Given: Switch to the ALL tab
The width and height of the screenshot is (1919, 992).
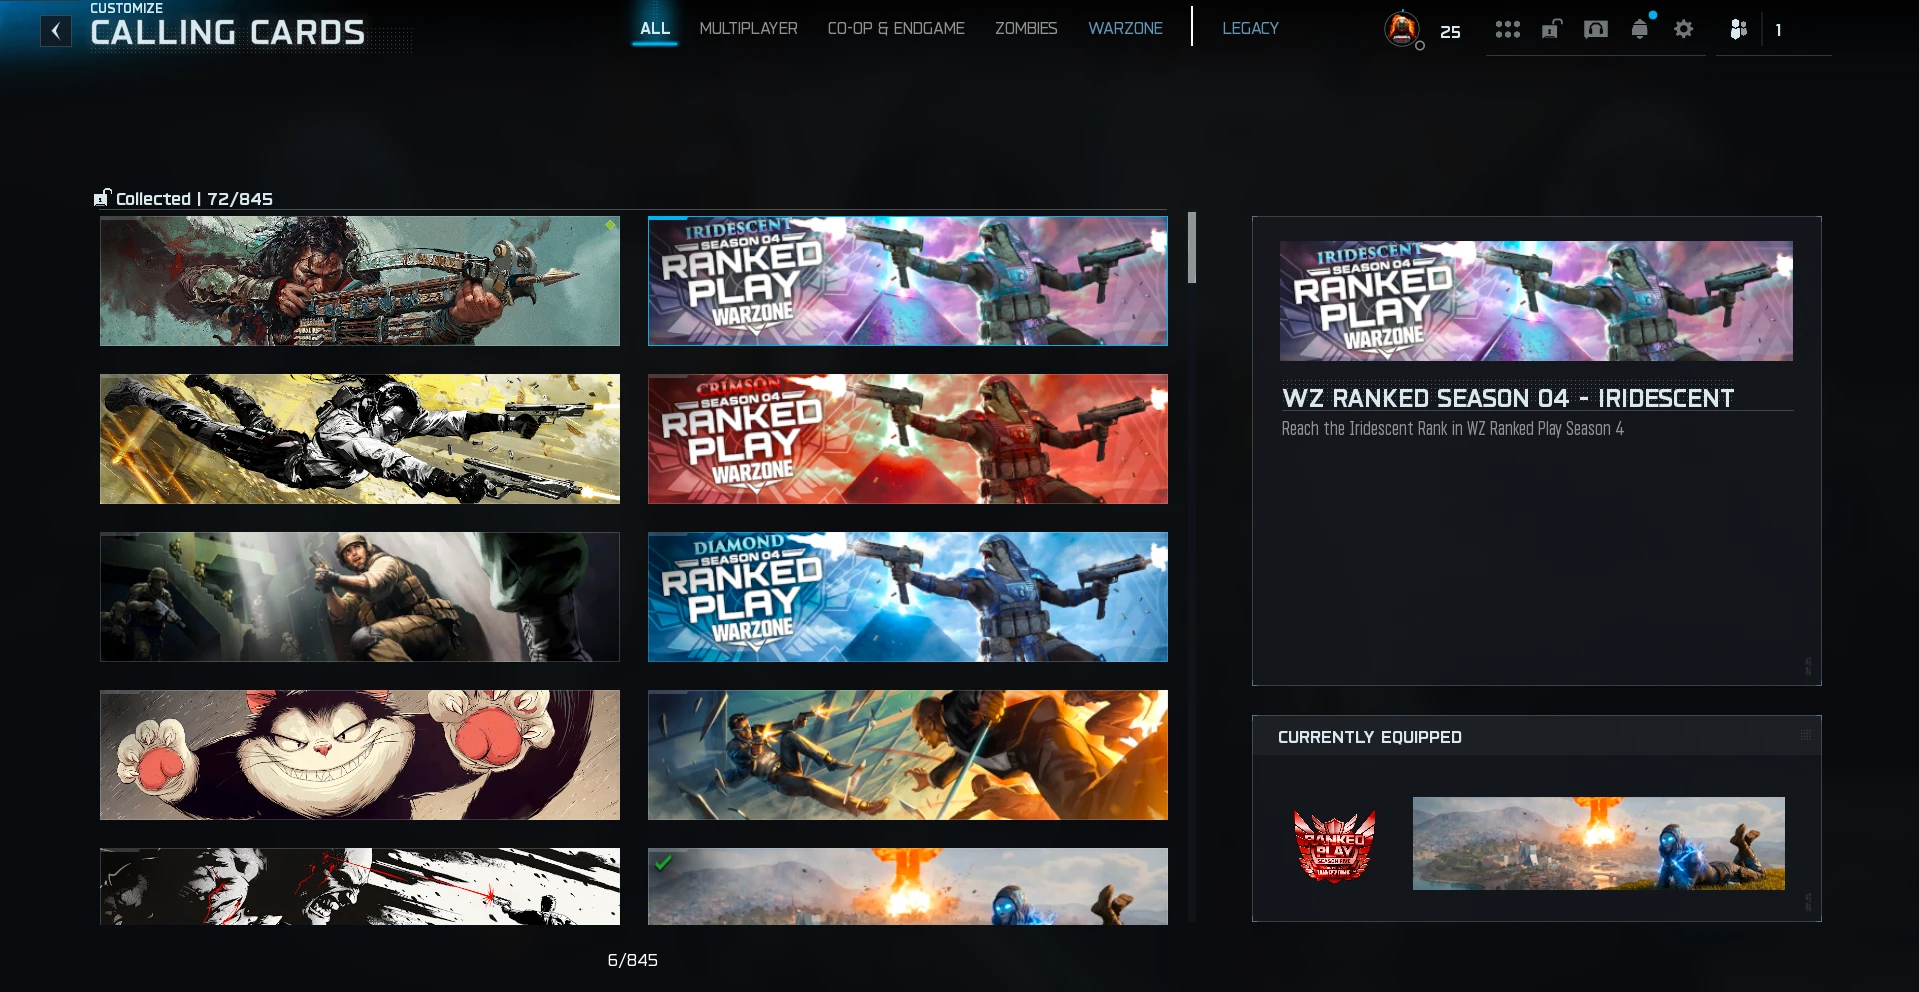Looking at the screenshot, I should (x=655, y=28).
